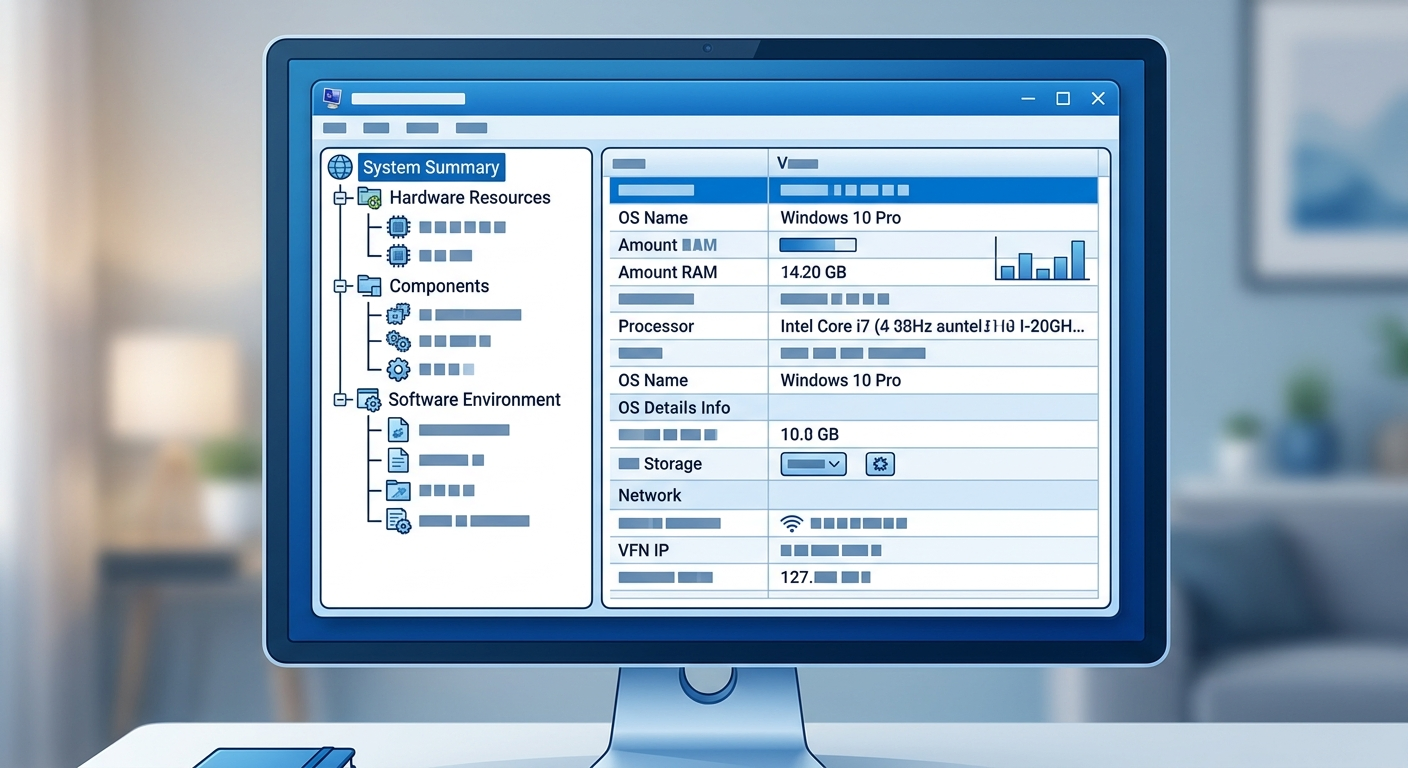Click the Software Environment folder-with-gear icon
Viewport: 1408px width, 768px height.
(x=369, y=400)
